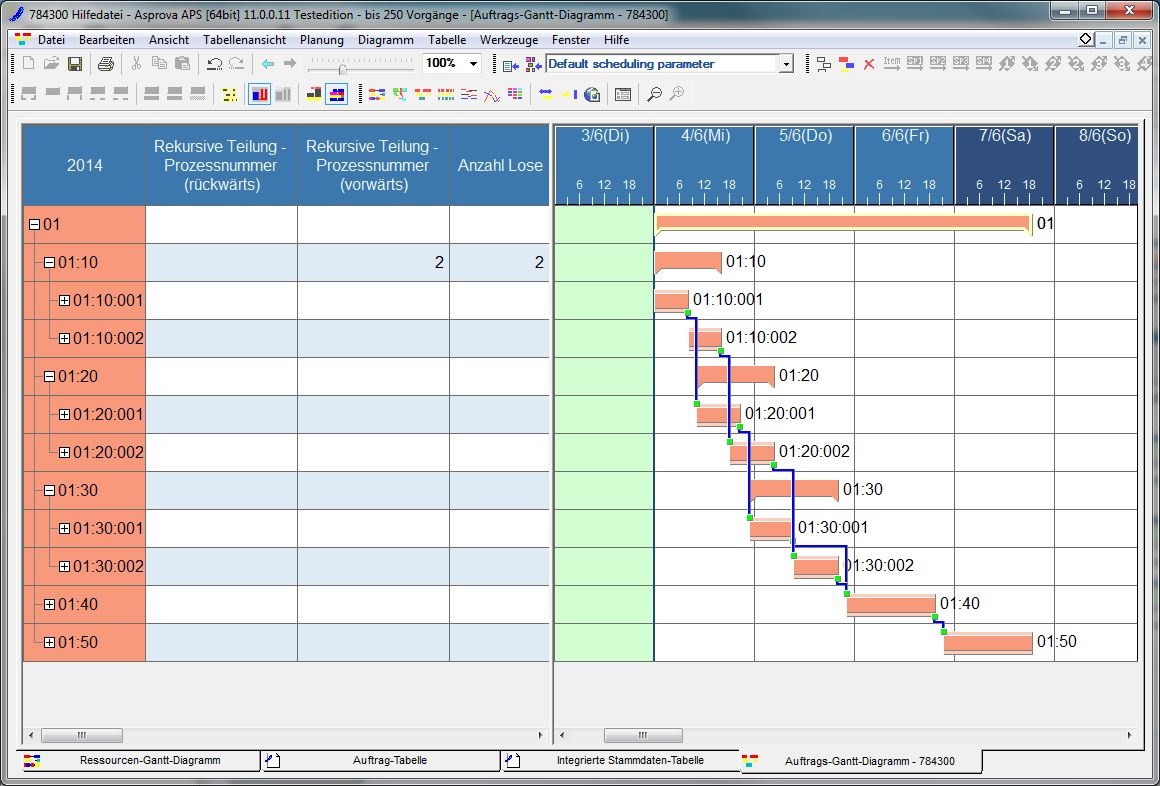Image resolution: width=1160 pixels, height=786 pixels.
Task: Open the Planung menu
Action: click(321, 40)
